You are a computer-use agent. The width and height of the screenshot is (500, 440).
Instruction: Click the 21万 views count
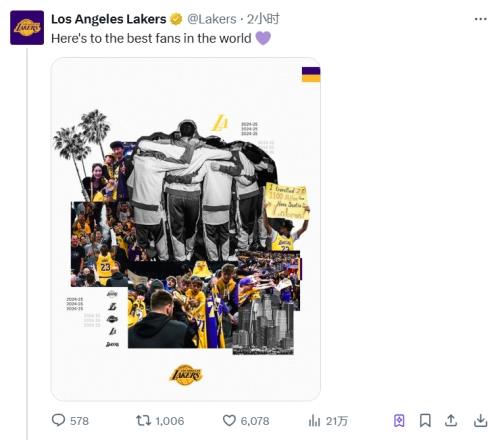[337, 421]
